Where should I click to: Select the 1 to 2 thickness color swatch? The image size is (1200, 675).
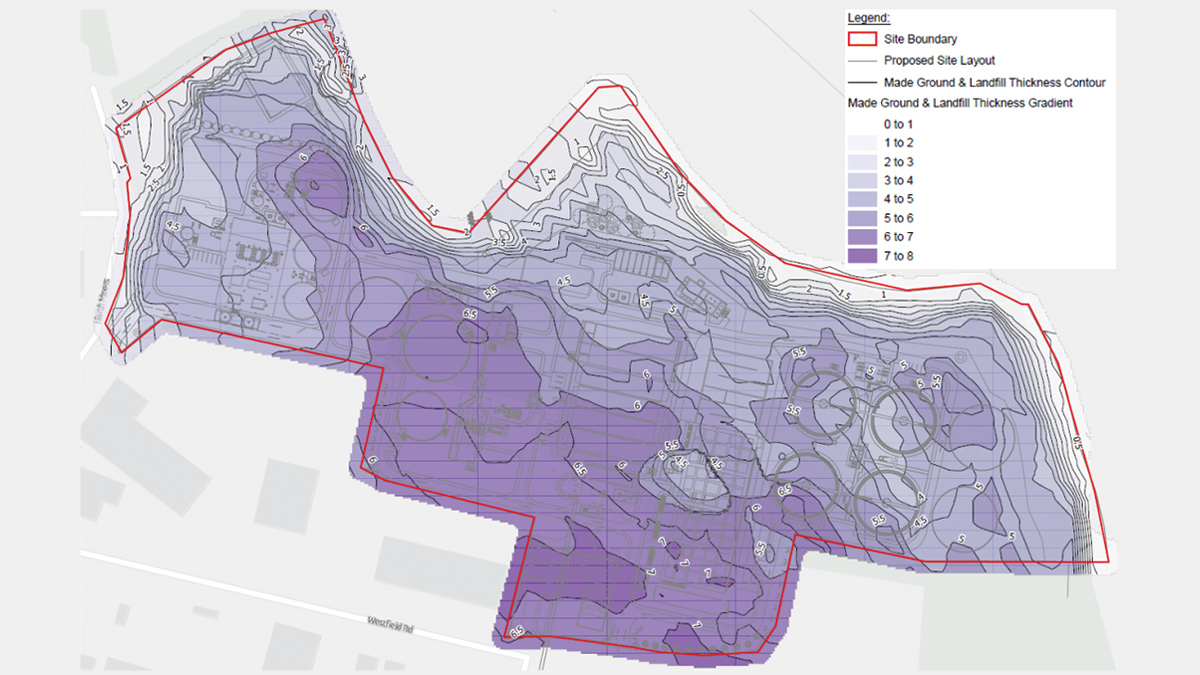pyautogui.click(x=860, y=143)
